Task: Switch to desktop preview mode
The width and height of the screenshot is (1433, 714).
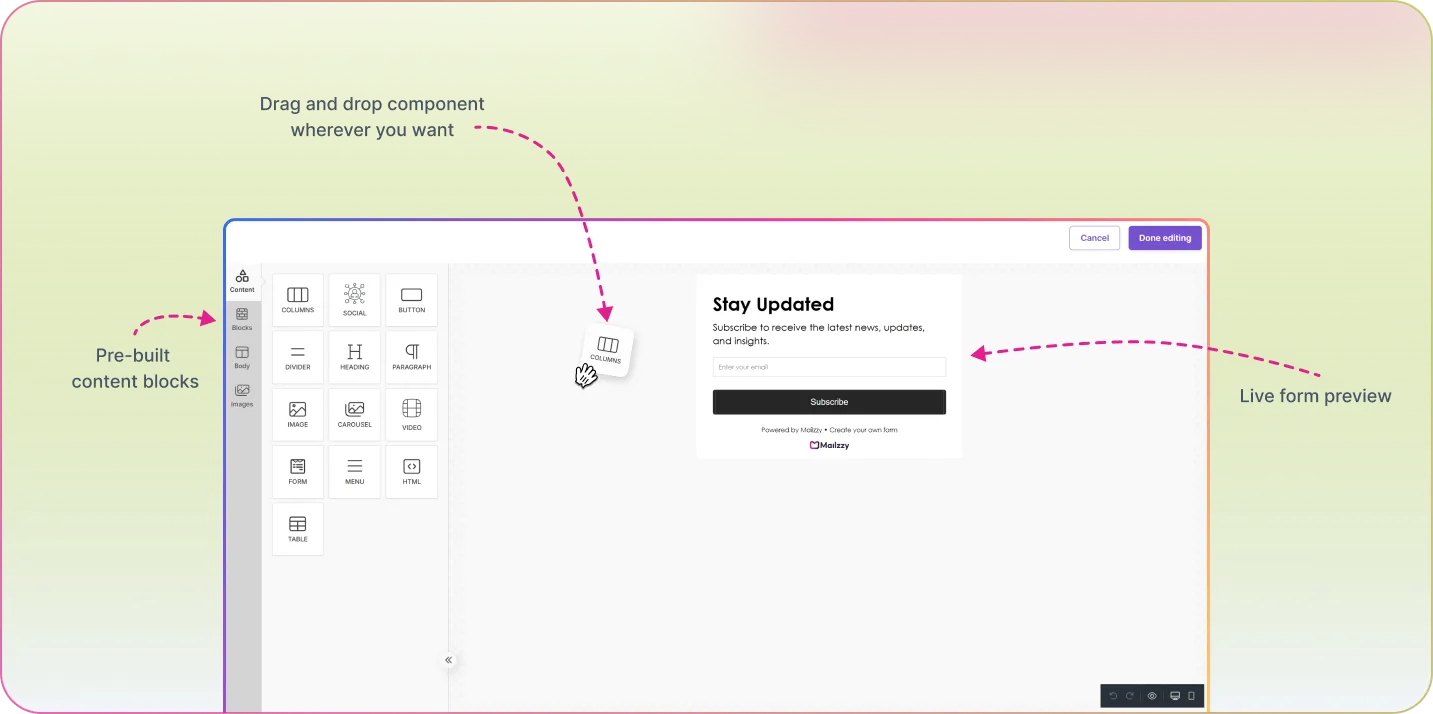Action: [x=1175, y=696]
